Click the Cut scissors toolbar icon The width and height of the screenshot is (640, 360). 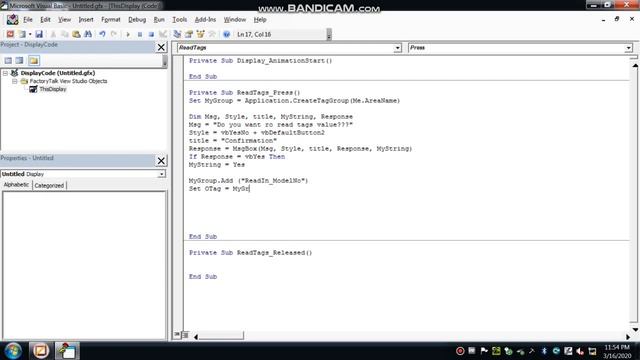53,34
